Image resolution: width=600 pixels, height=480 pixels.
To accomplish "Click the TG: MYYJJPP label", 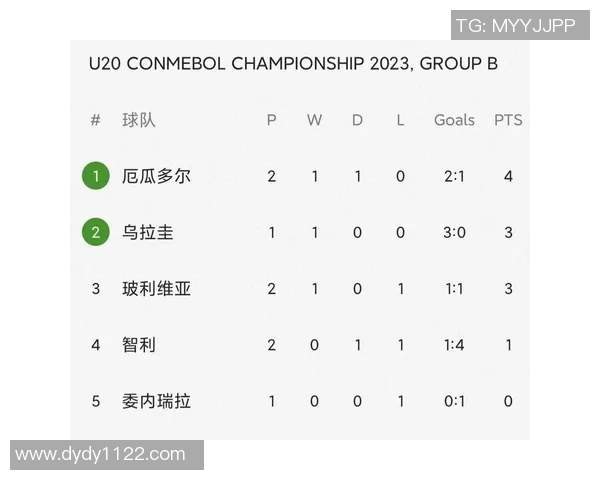I will pos(516,25).
